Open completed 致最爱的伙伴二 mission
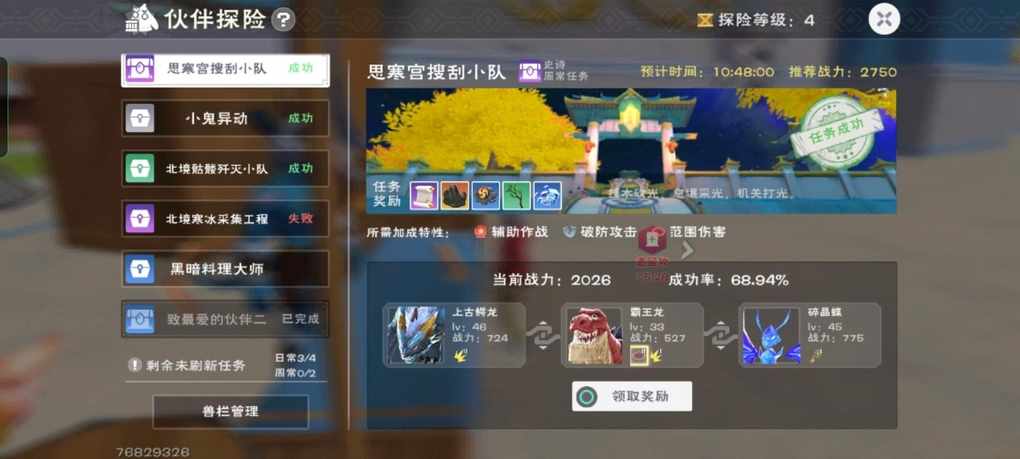Screen dimensions: 1020x459 [225, 319]
